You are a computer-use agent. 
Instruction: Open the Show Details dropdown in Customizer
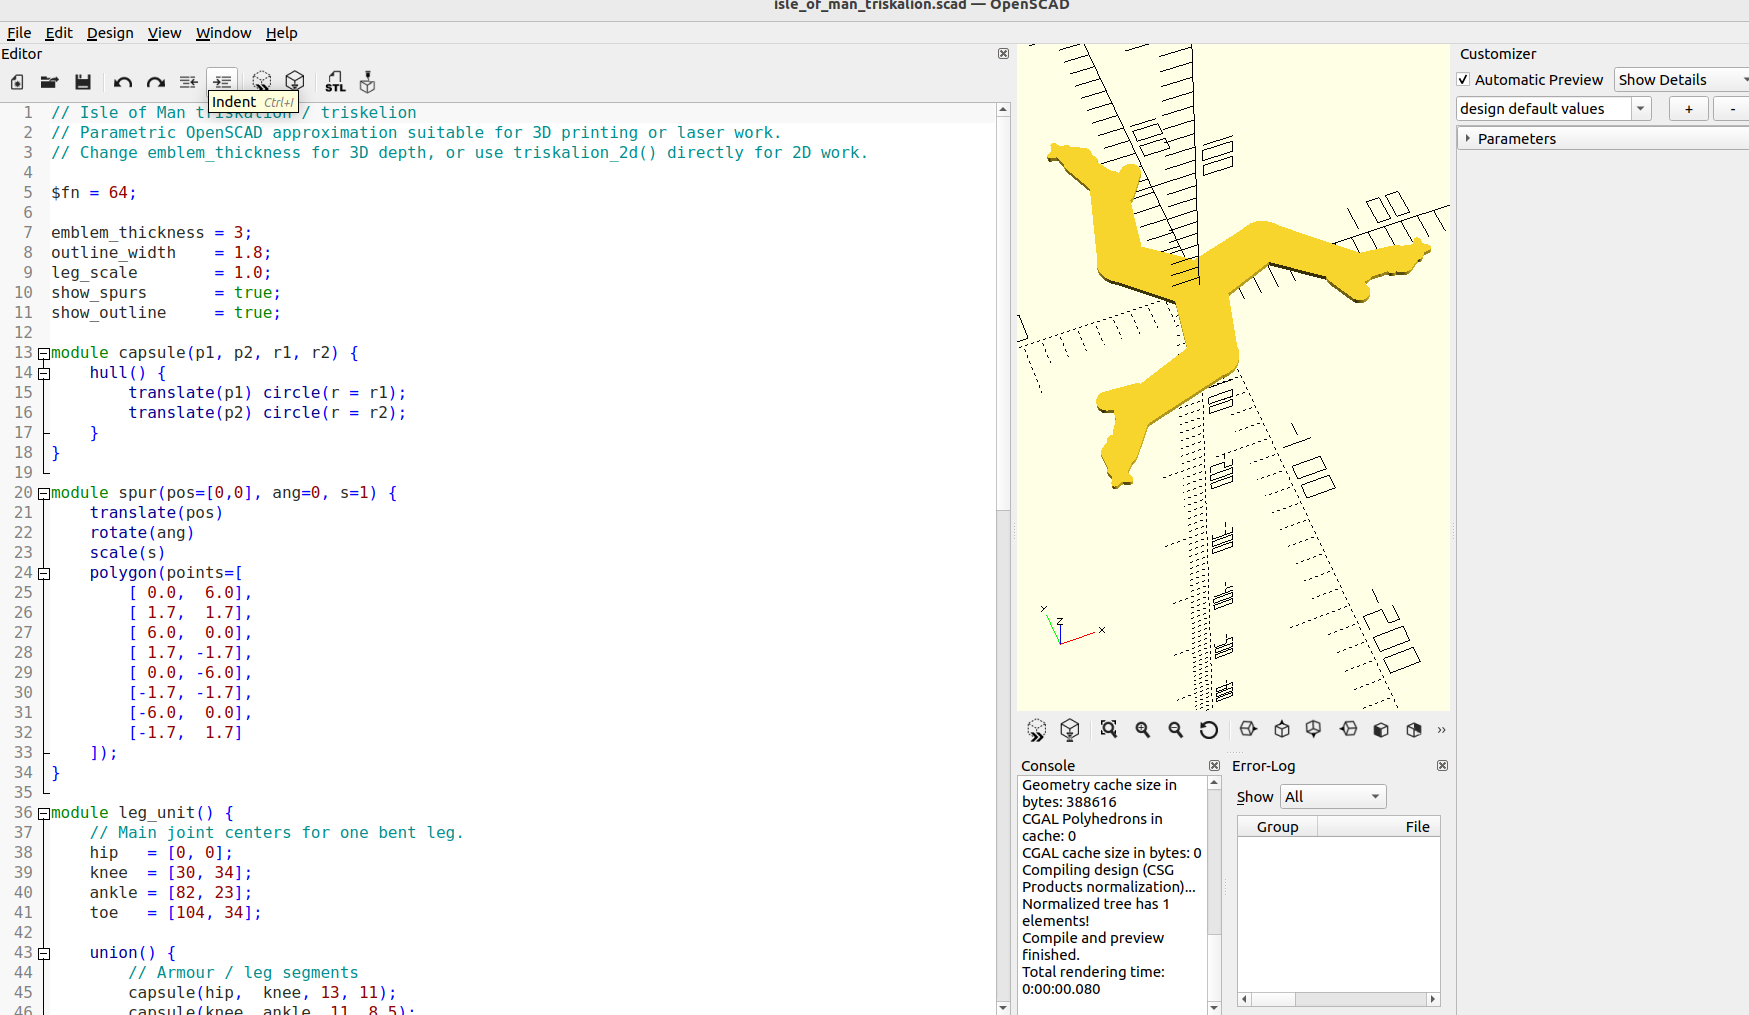tap(1683, 80)
